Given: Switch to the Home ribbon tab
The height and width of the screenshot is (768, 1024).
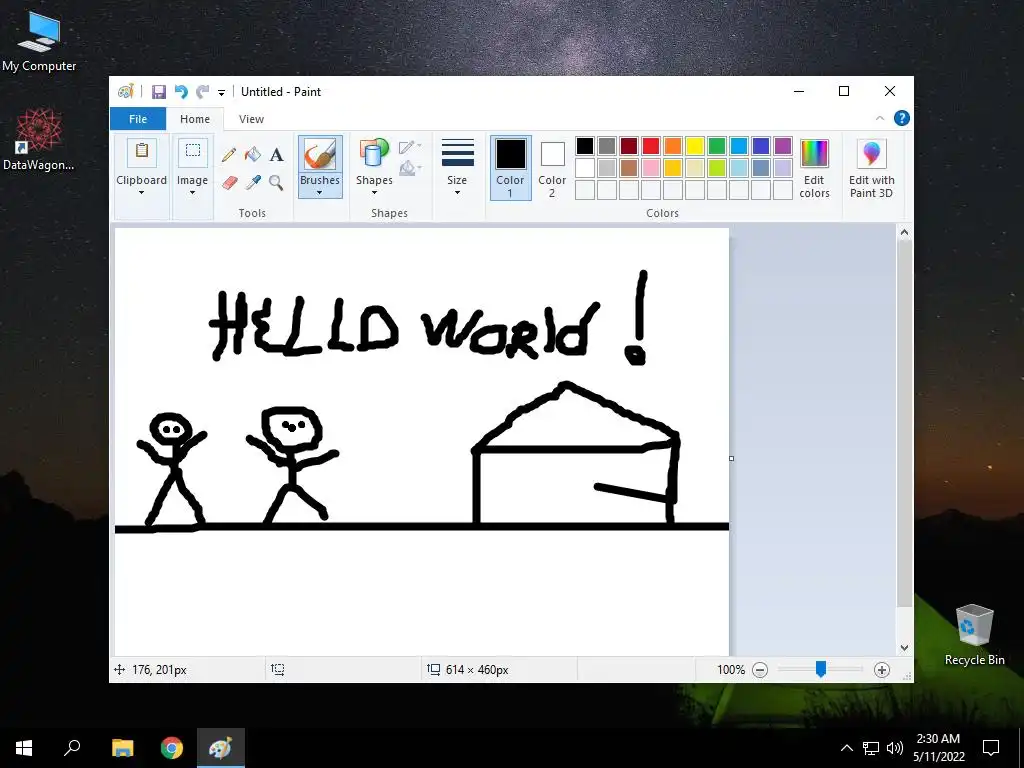Looking at the screenshot, I should tap(195, 119).
